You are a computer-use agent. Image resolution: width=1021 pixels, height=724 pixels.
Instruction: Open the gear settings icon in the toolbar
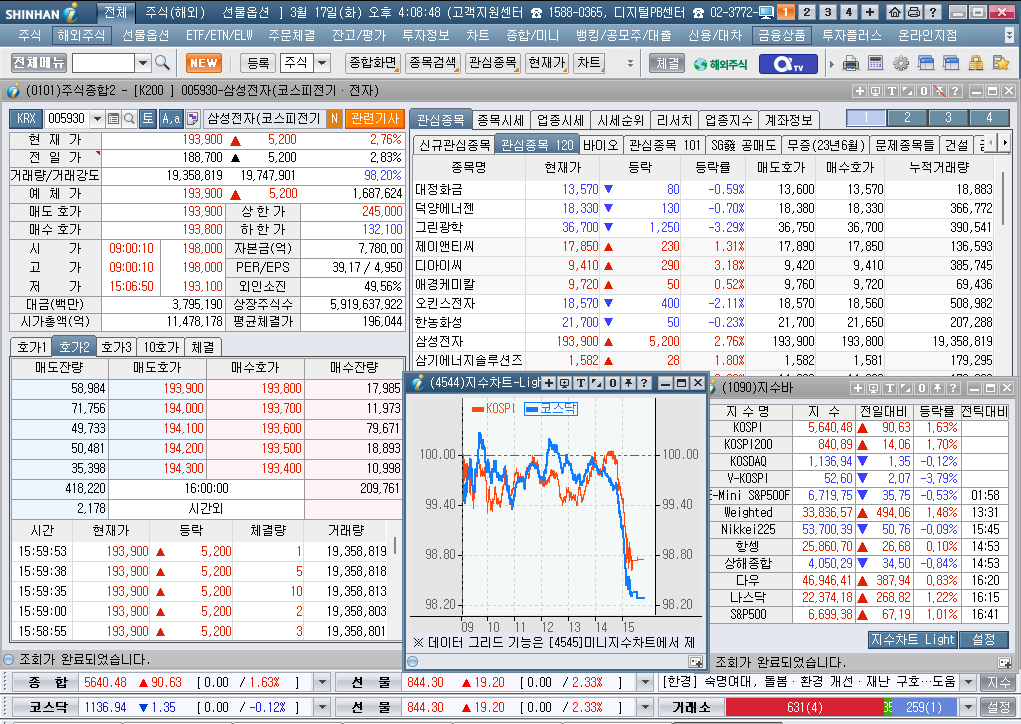point(901,63)
